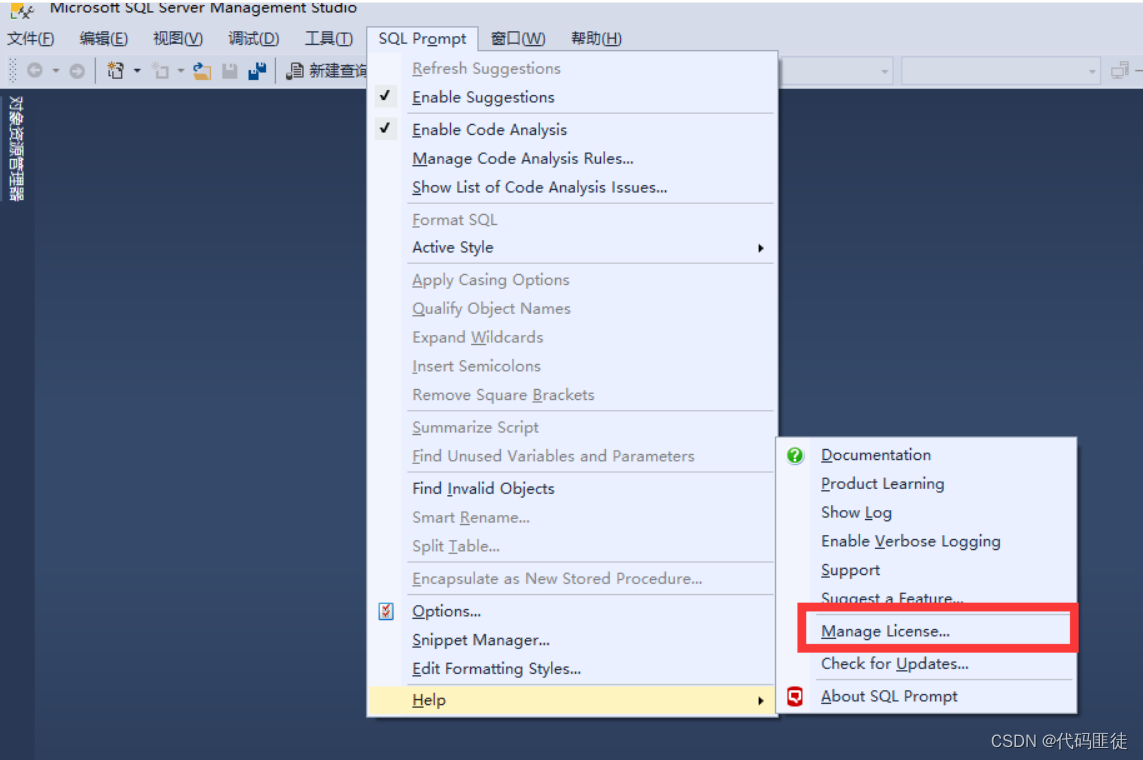Select Insert Semicolons

pyautogui.click(x=476, y=367)
